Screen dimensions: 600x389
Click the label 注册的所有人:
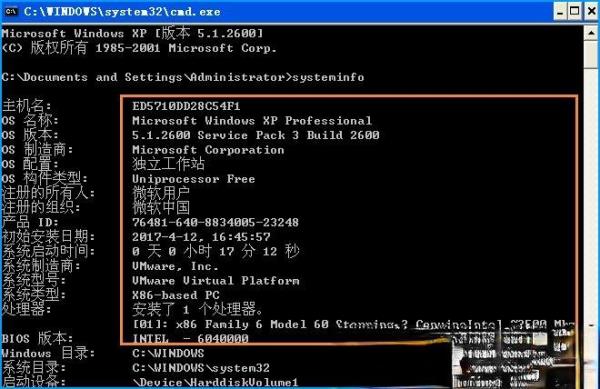48,193
